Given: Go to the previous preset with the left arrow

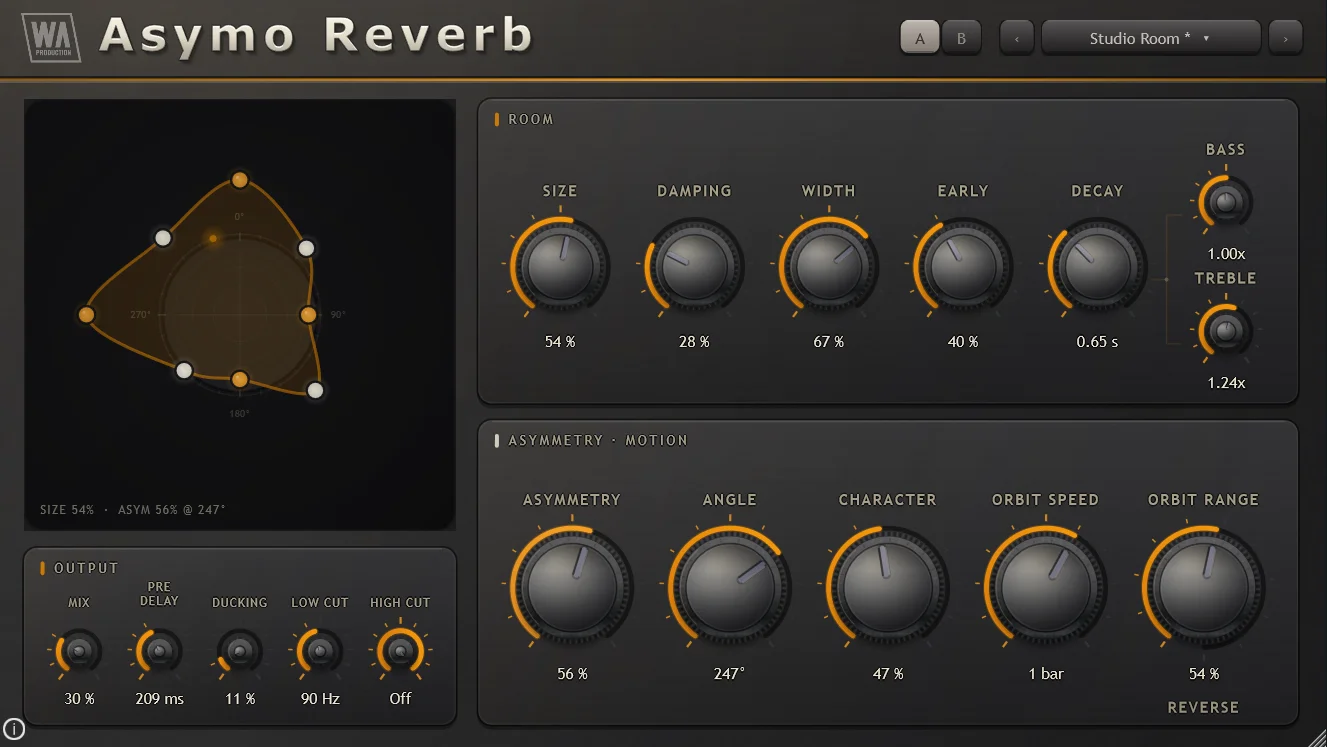Looking at the screenshot, I should coord(1017,39).
